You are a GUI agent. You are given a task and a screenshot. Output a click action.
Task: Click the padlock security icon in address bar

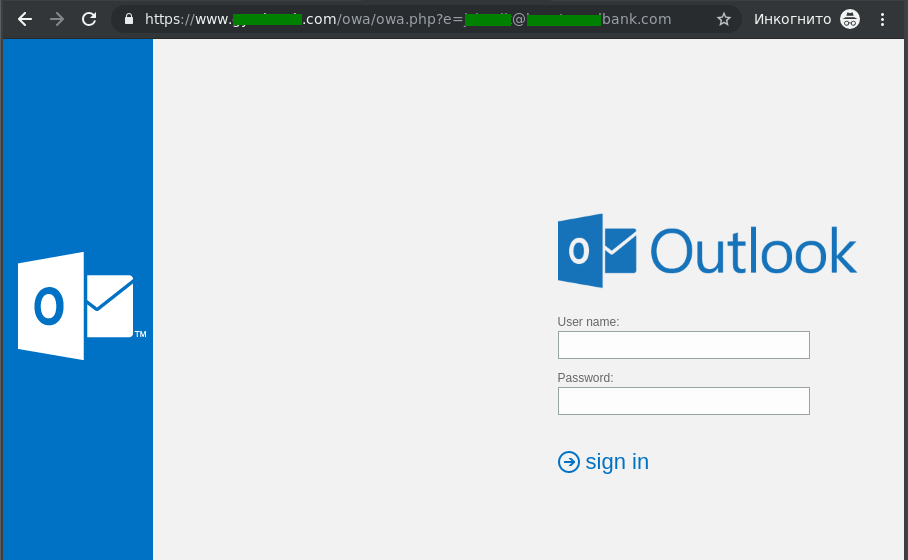click(129, 19)
